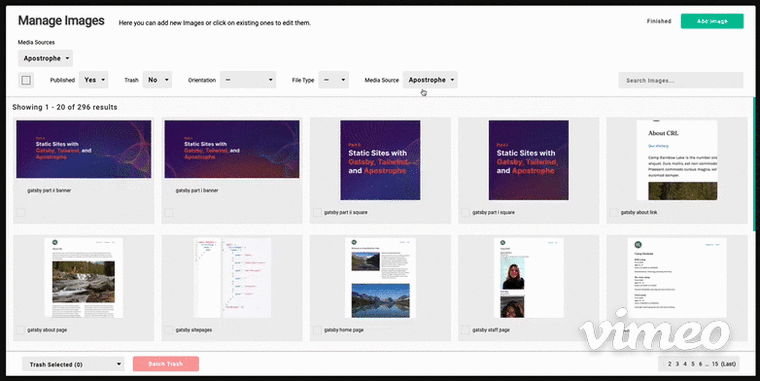Expand the File Type filter dropdown
The image size is (760, 381).
pyautogui.click(x=333, y=80)
